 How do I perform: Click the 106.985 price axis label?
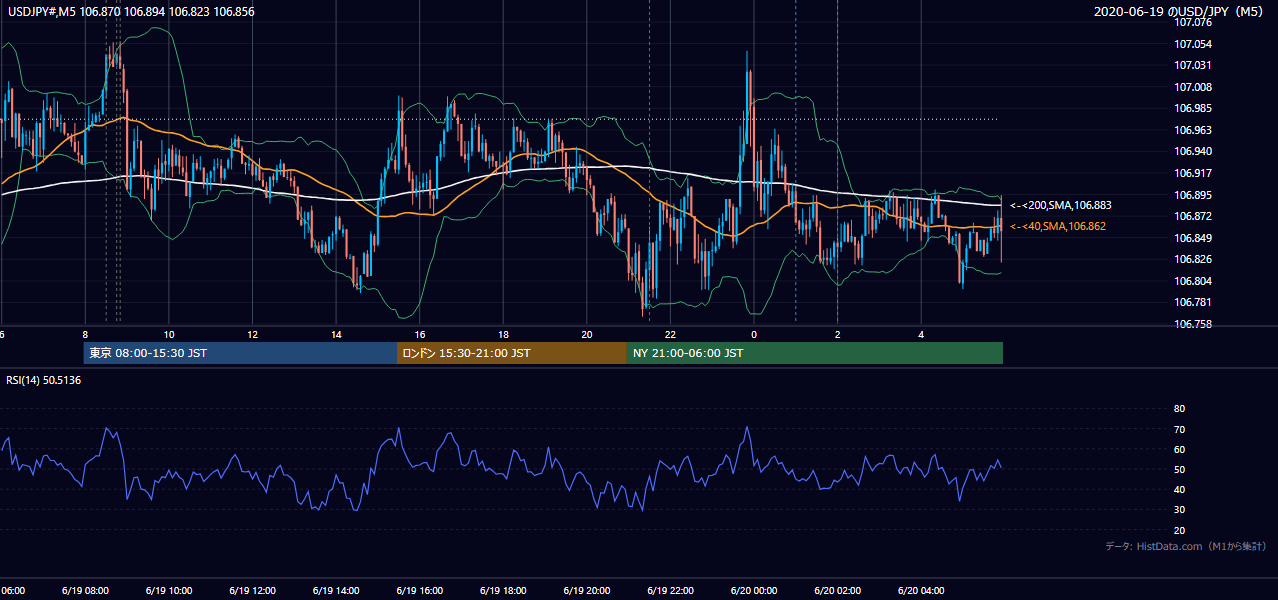point(1193,108)
